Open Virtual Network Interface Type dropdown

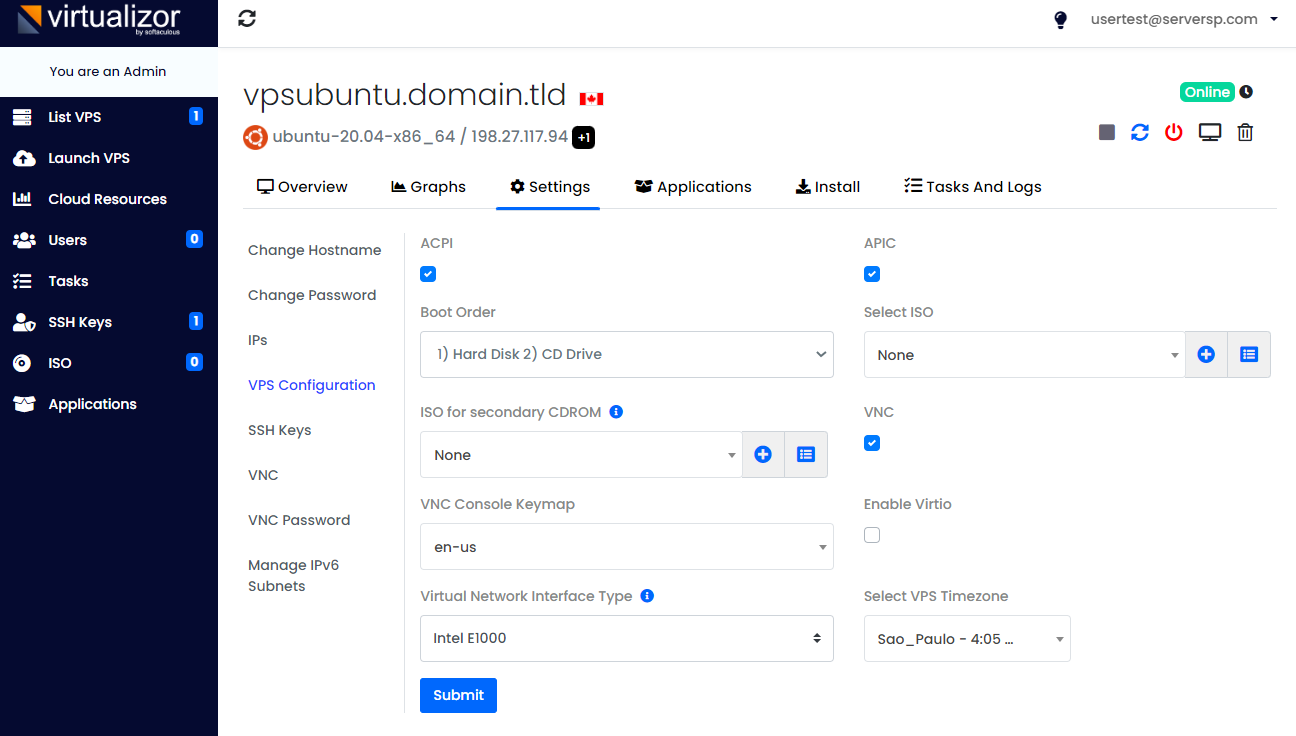627,638
